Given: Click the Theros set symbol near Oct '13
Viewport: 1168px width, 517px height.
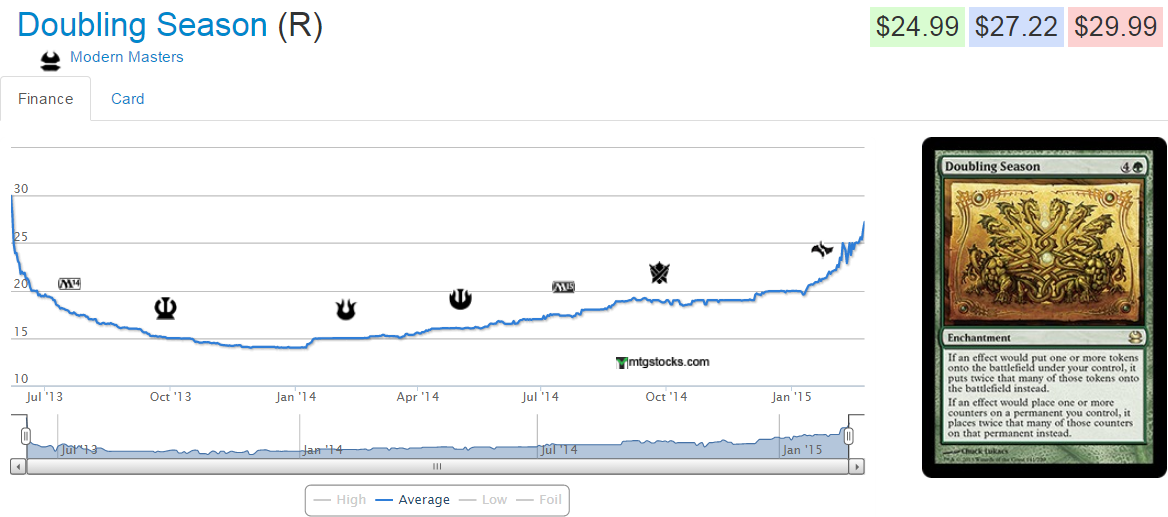Looking at the screenshot, I should pyautogui.click(x=166, y=308).
